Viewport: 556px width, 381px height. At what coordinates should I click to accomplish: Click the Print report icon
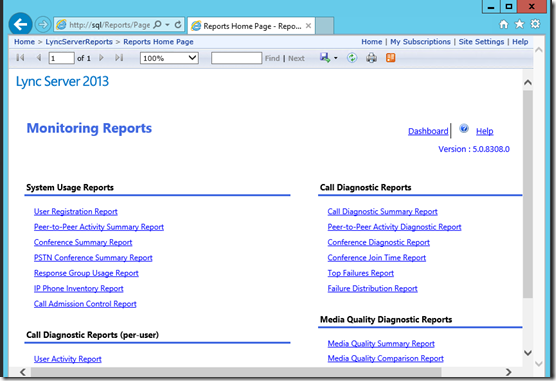tap(371, 57)
